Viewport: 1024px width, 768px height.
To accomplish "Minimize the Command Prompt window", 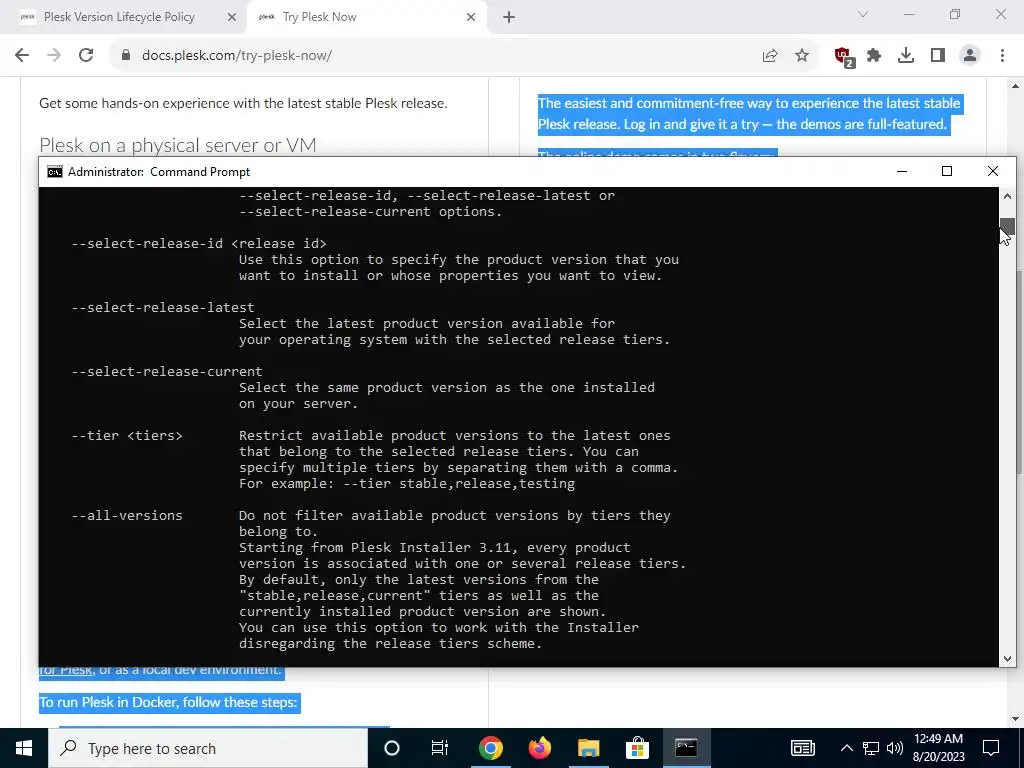I will 902,171.
